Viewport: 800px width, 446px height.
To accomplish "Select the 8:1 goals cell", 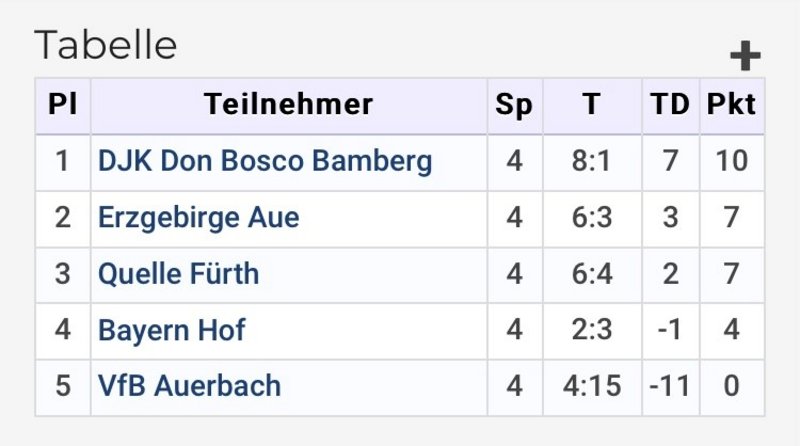I will click(x=592, y=163).
